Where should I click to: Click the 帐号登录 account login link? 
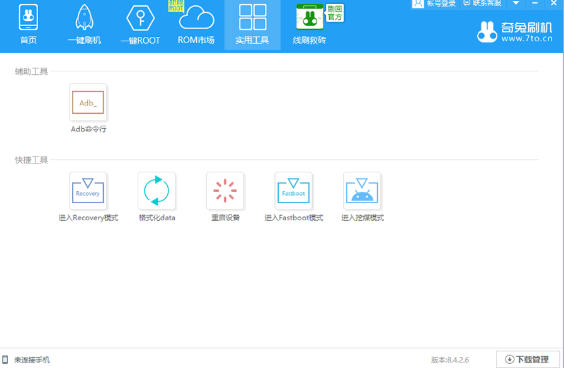point(433,4)
